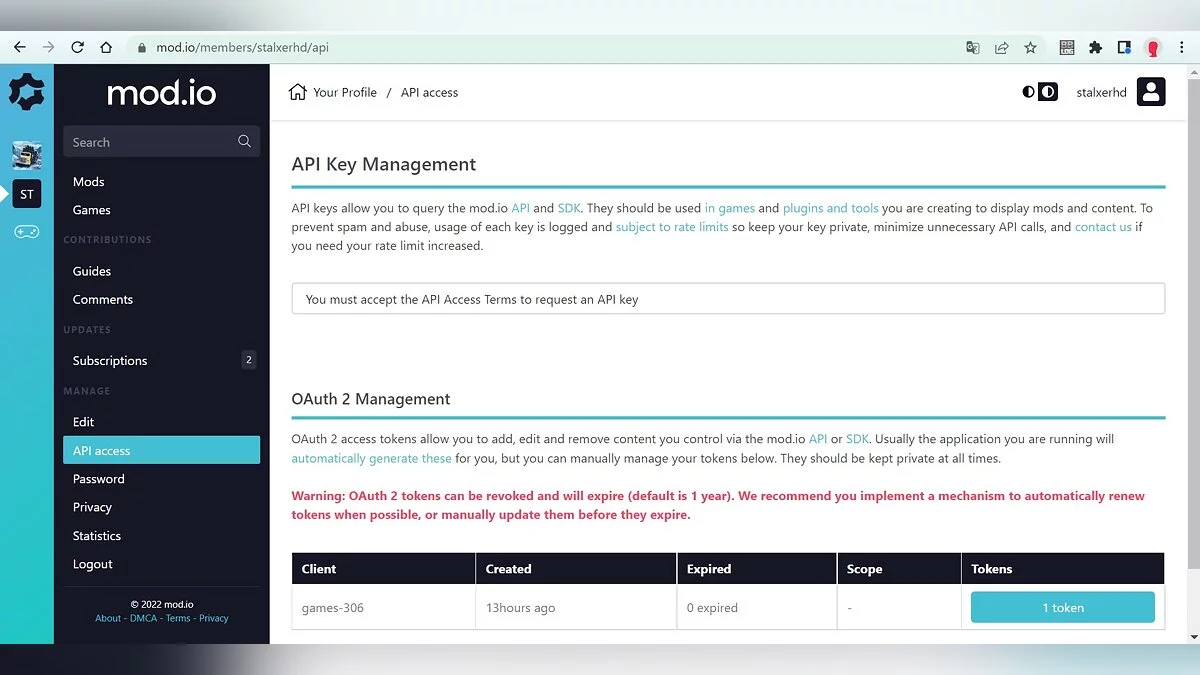Click the '1 token' button
Screen dimensions: 1200x675
tap(1062, 607)
